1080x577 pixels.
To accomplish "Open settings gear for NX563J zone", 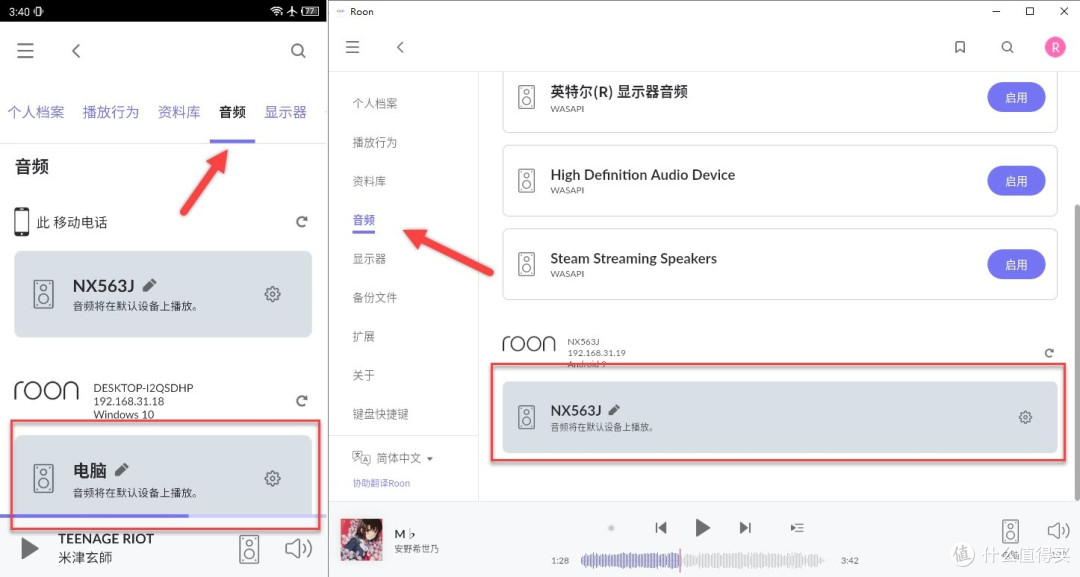I will (1024, 417).
